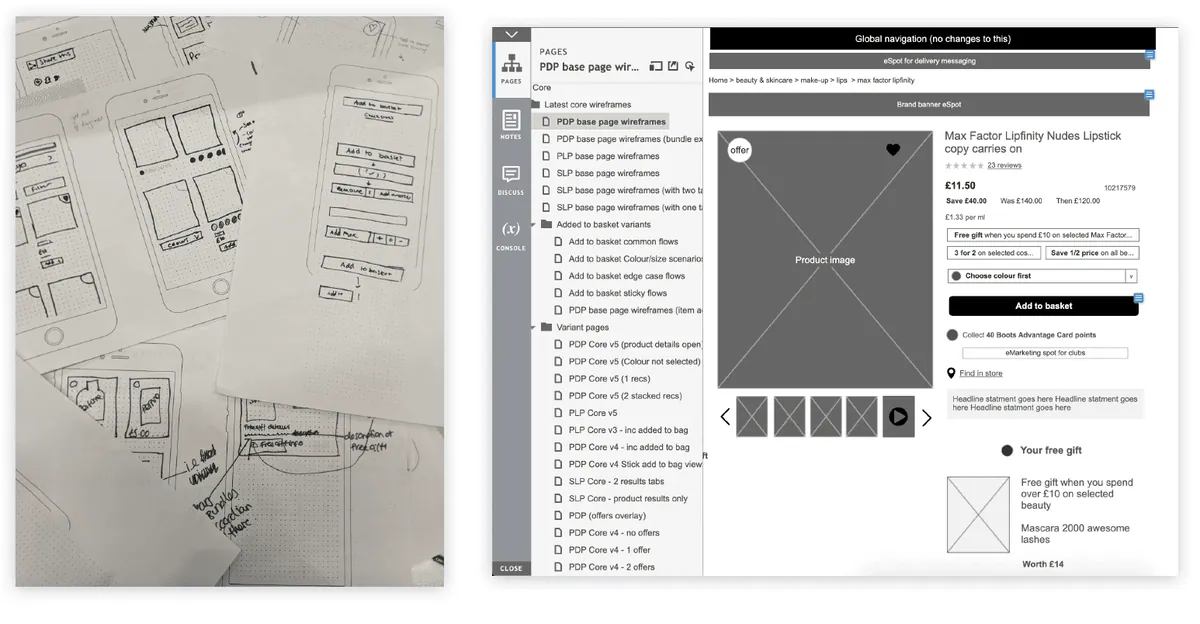Click the Global navigation bar

point(932,39)
